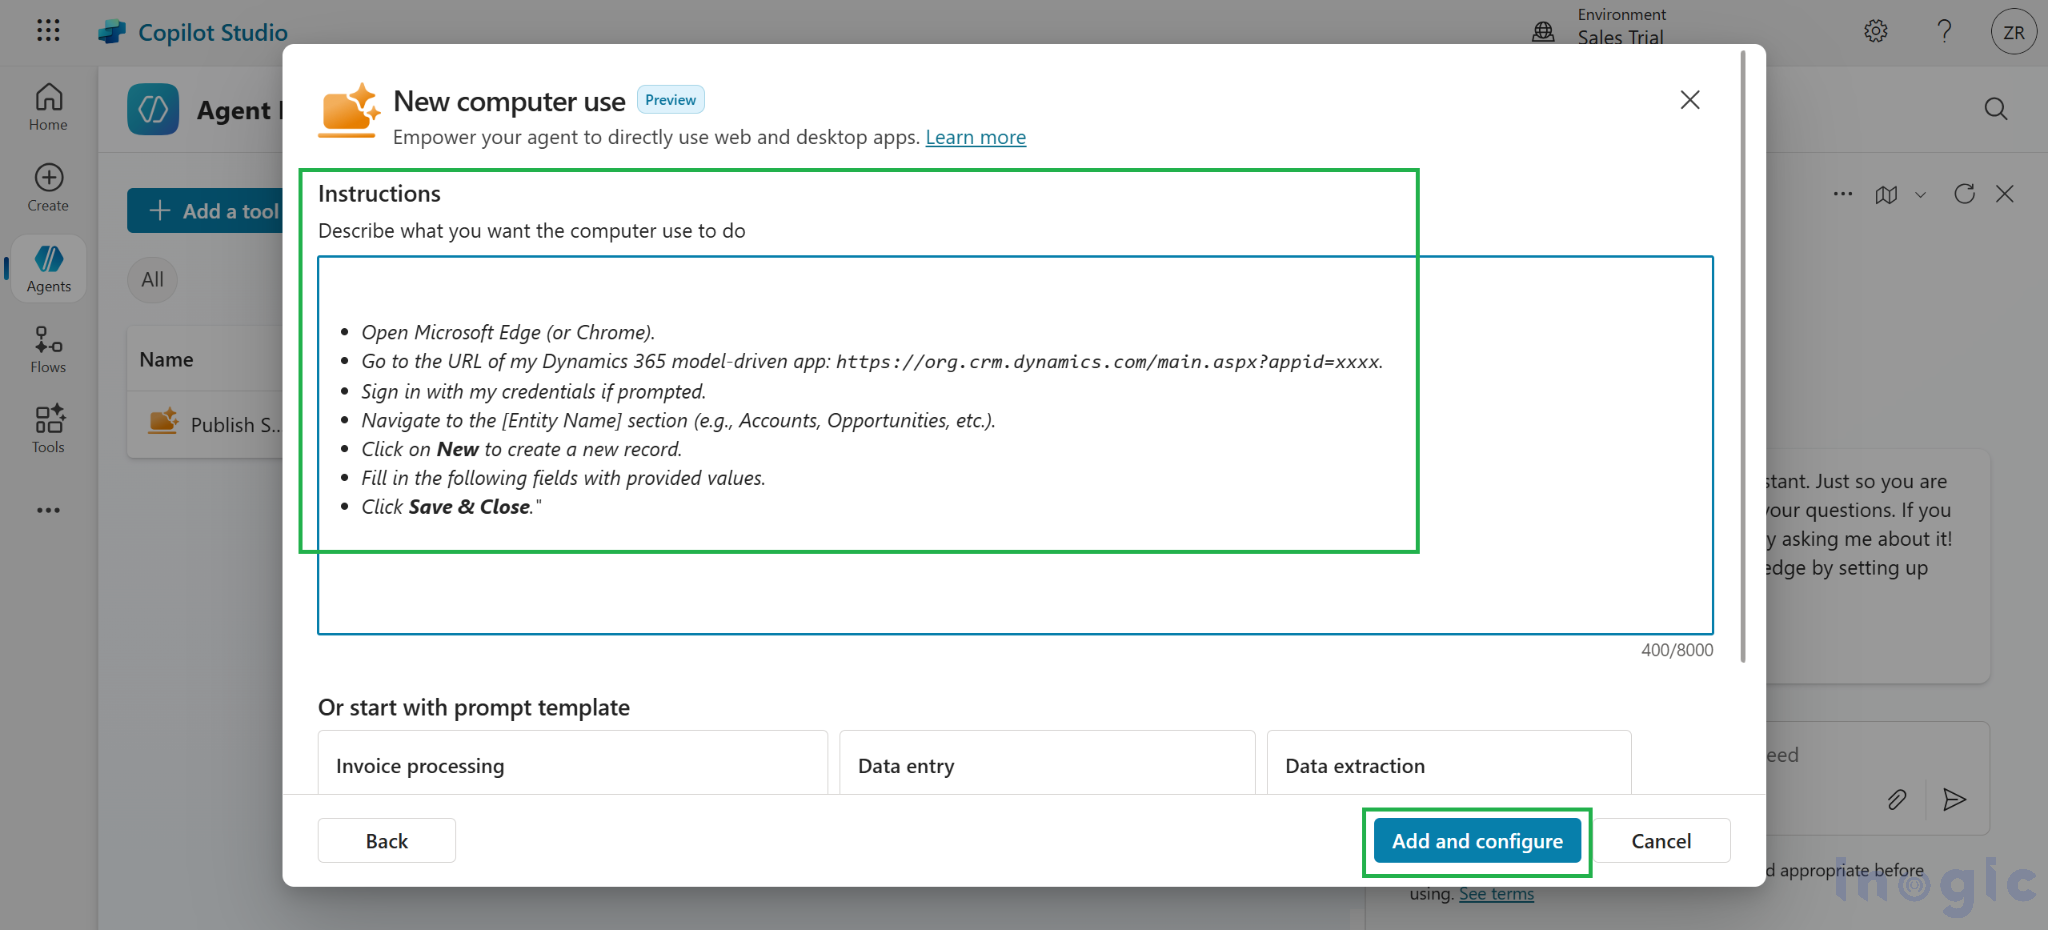Click the dialog vertical scrollbar
The height and width of the screenshot is (930, 2048).
(1743, 356)
